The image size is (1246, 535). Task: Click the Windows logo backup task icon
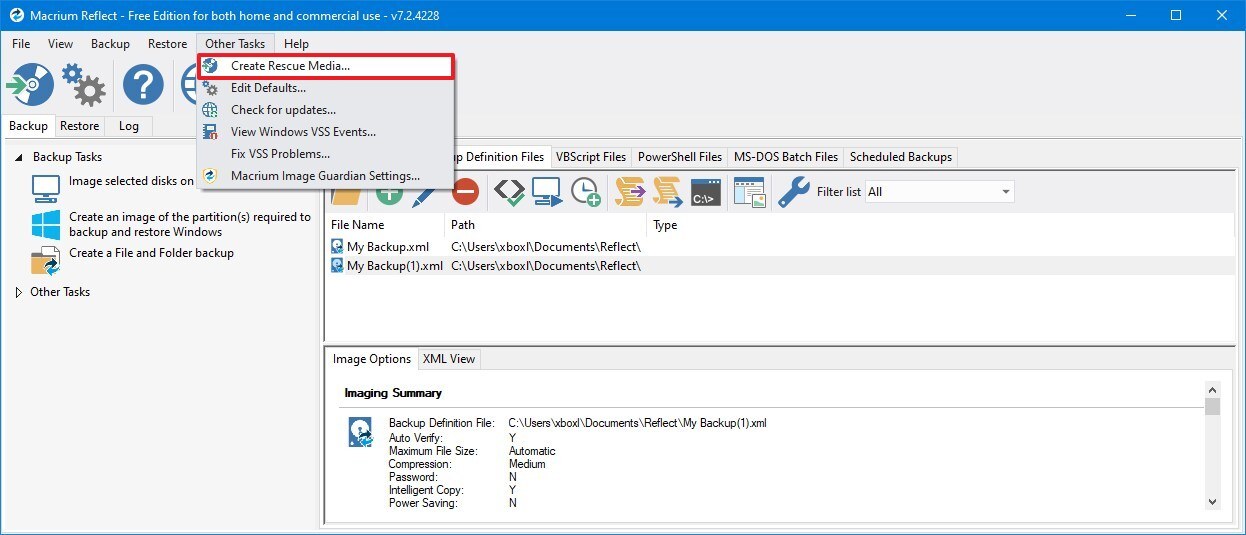click(x=46, y=224)
